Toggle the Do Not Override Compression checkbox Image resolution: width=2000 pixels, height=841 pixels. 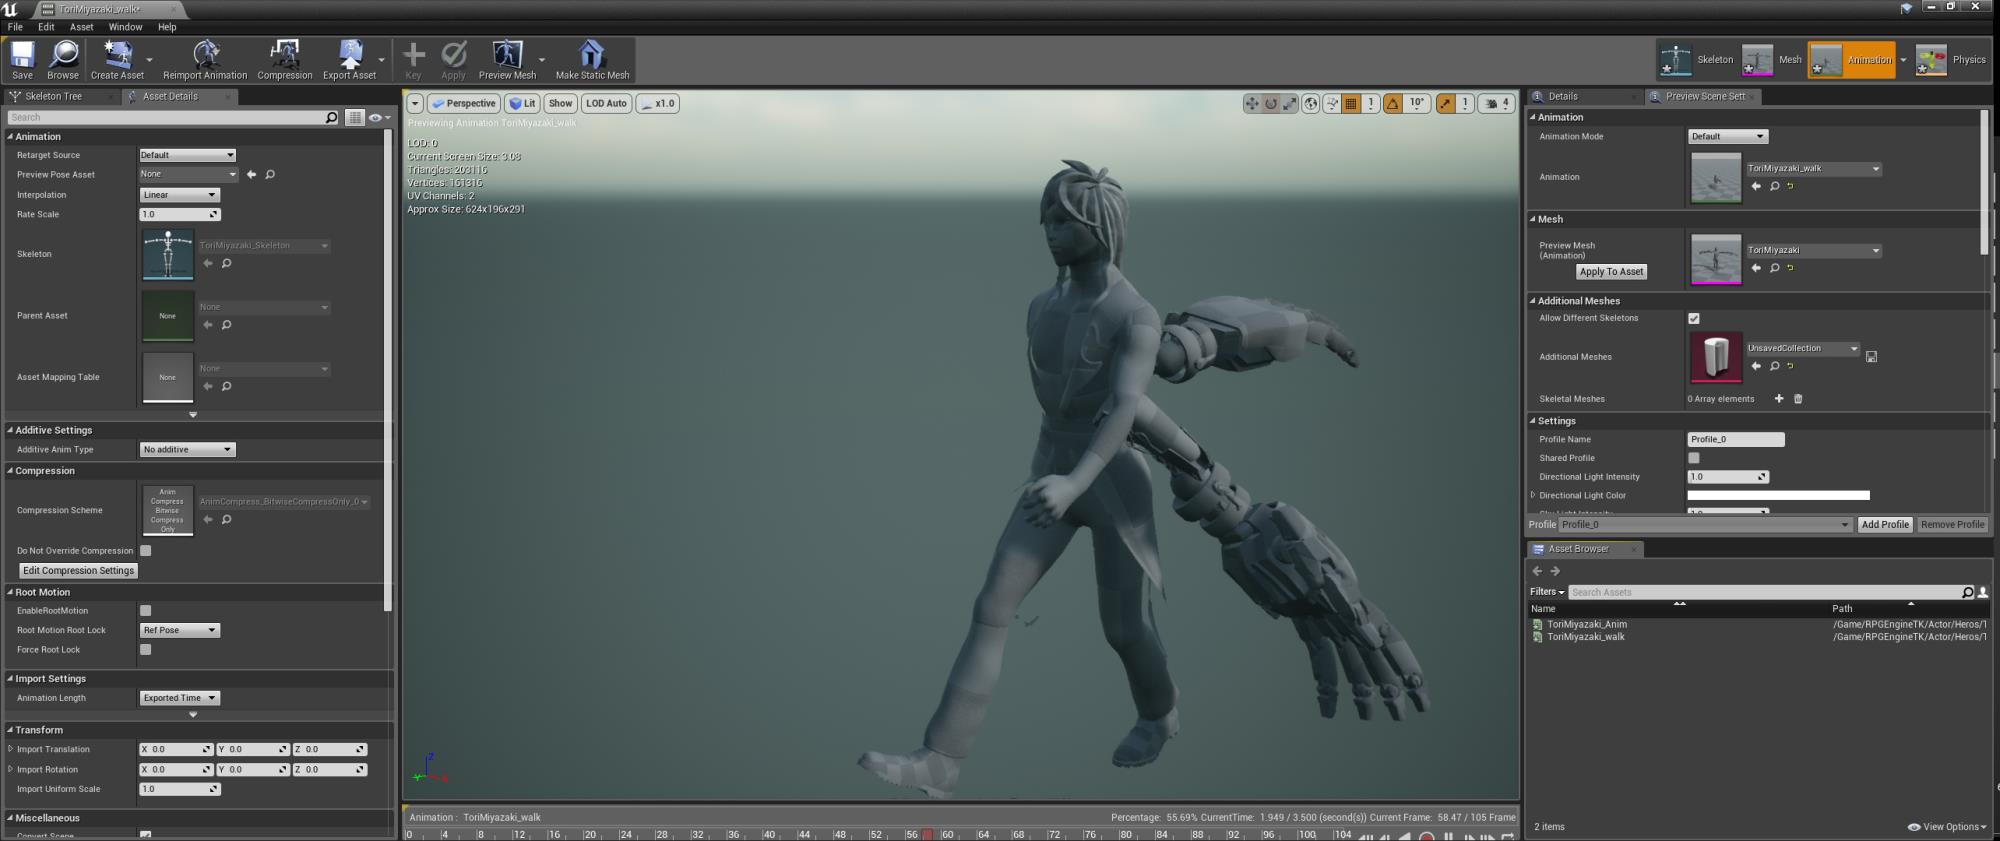[x=146, y=551]
